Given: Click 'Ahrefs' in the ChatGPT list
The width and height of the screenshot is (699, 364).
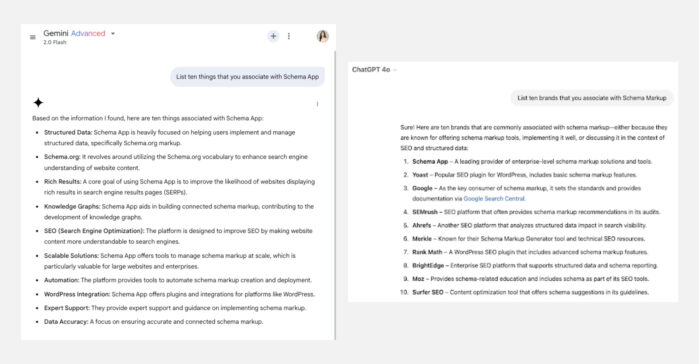Looking at the screenshot, I should point(422,225).
